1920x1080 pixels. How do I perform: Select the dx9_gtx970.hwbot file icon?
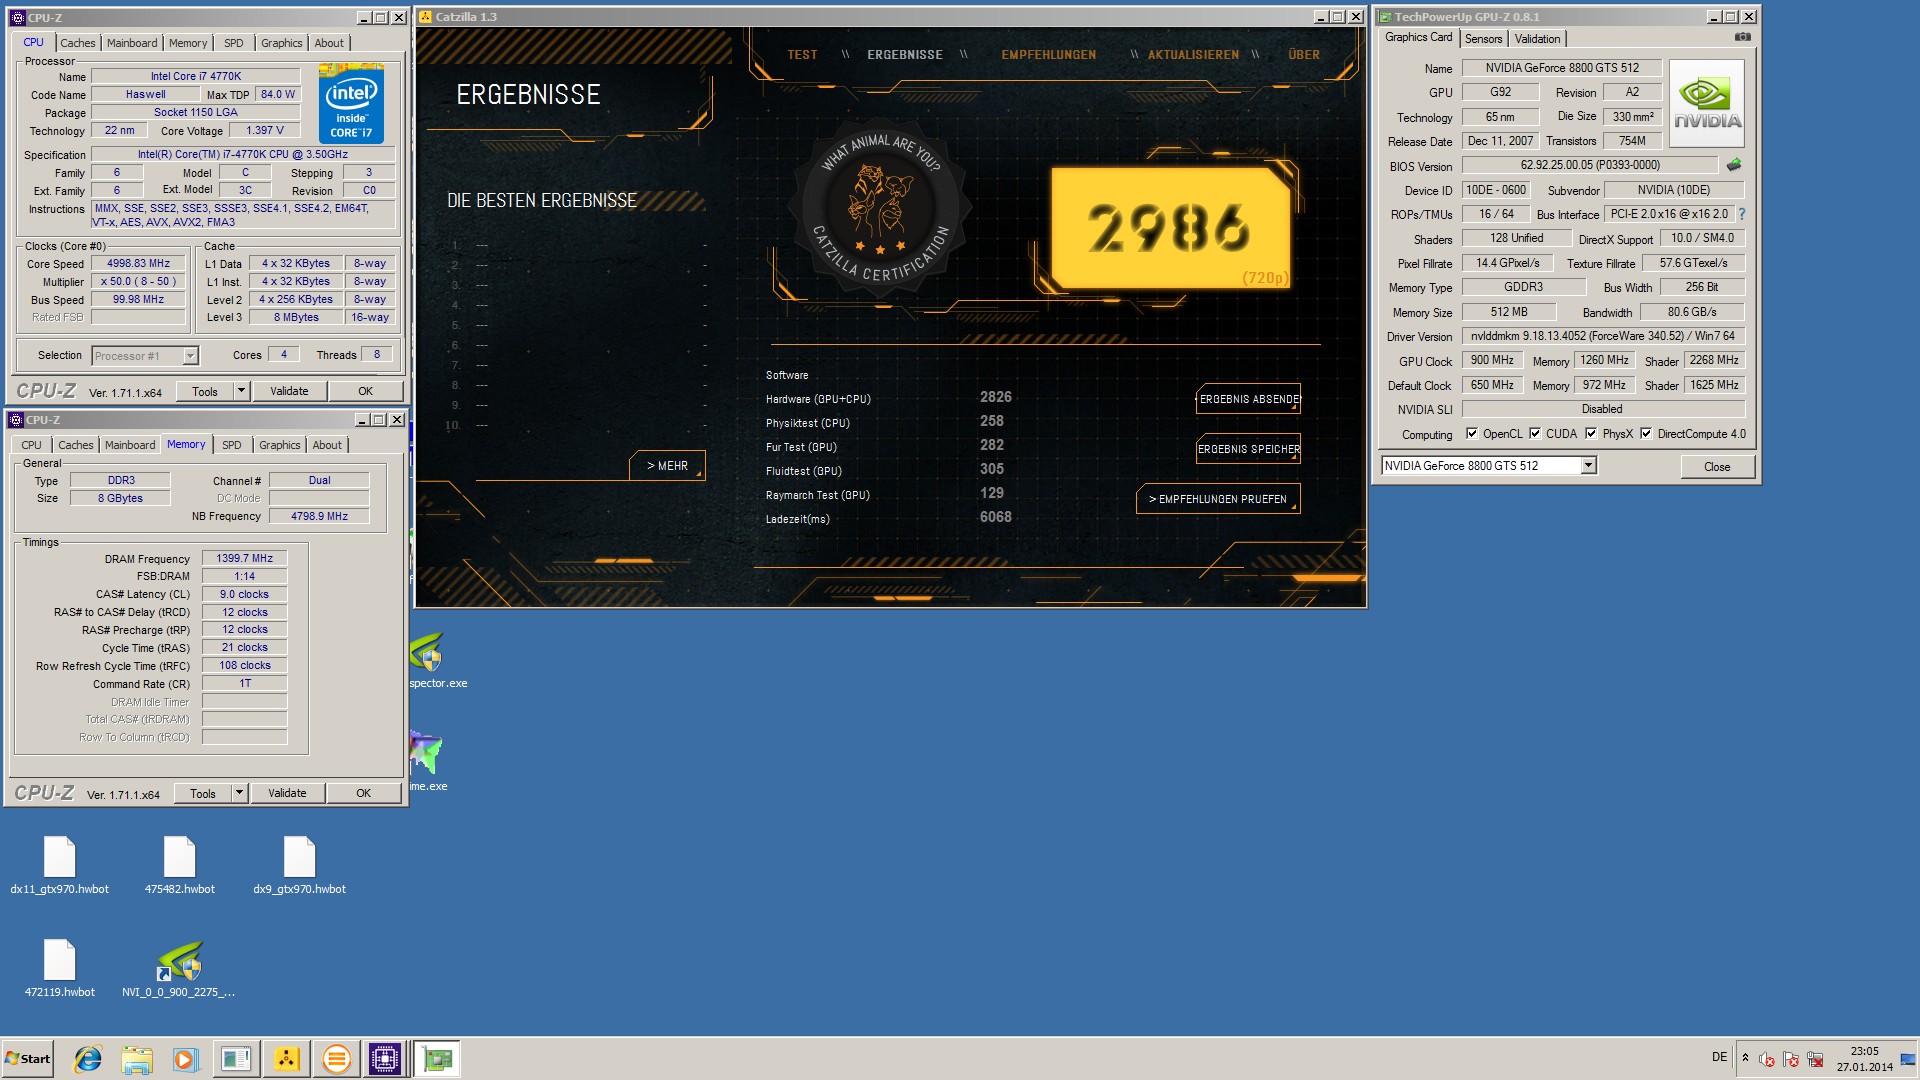(299, 866)
